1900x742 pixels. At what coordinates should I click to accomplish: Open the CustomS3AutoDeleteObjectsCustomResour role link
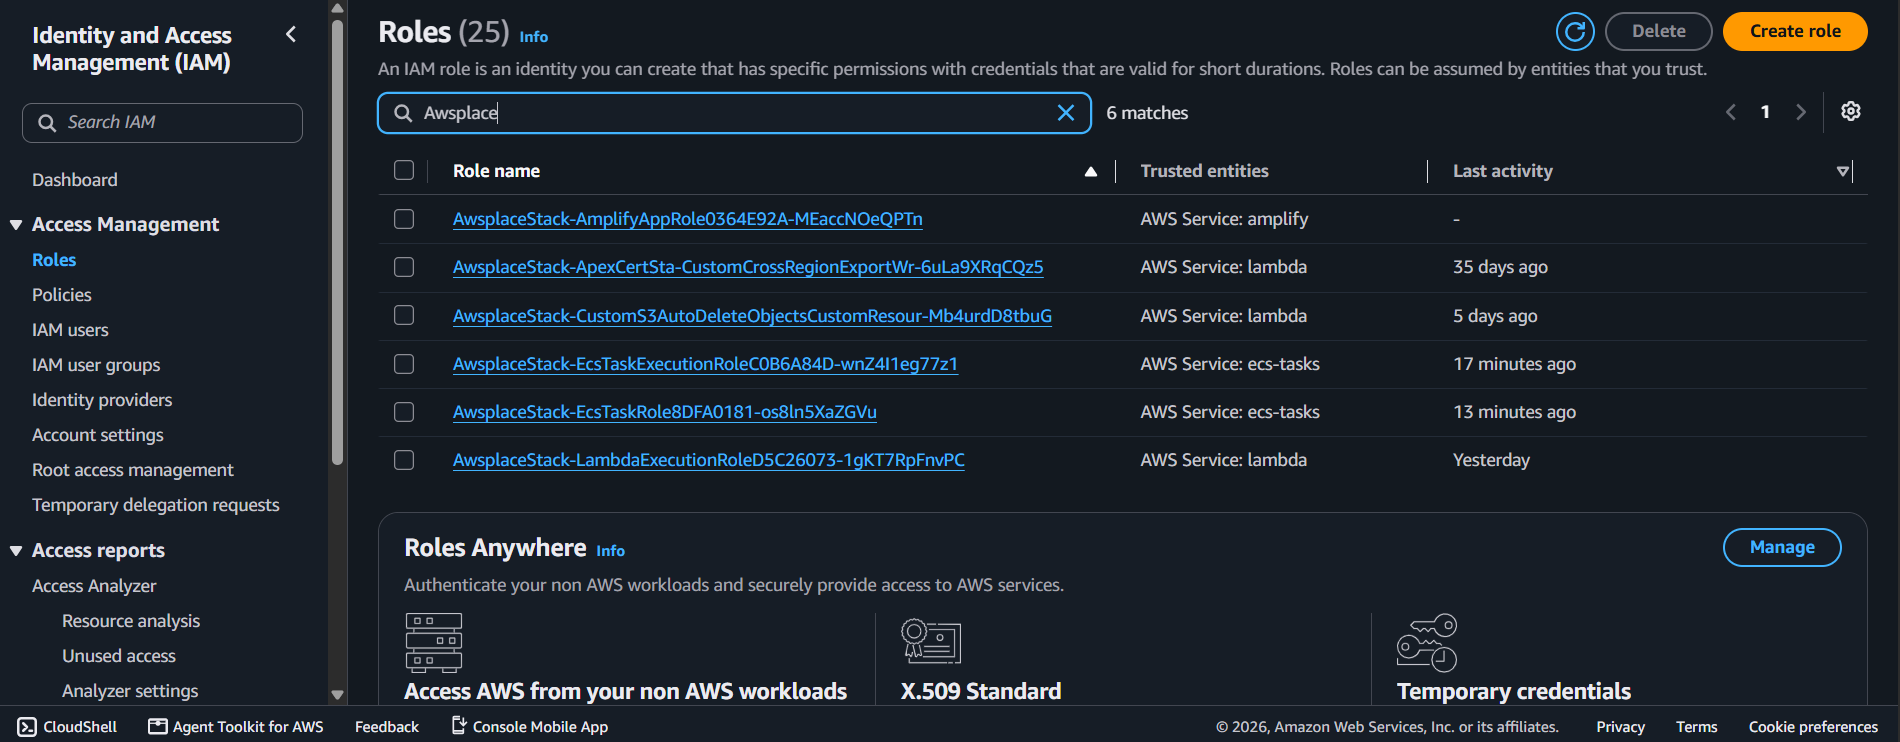tap(752, 316)
